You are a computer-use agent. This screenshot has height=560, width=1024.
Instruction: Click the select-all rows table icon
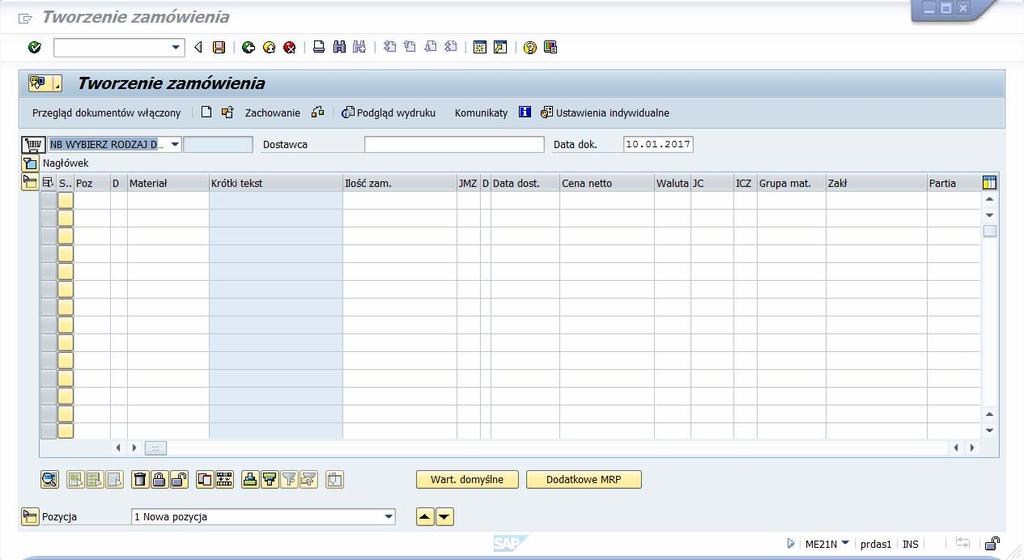point(48,183)
